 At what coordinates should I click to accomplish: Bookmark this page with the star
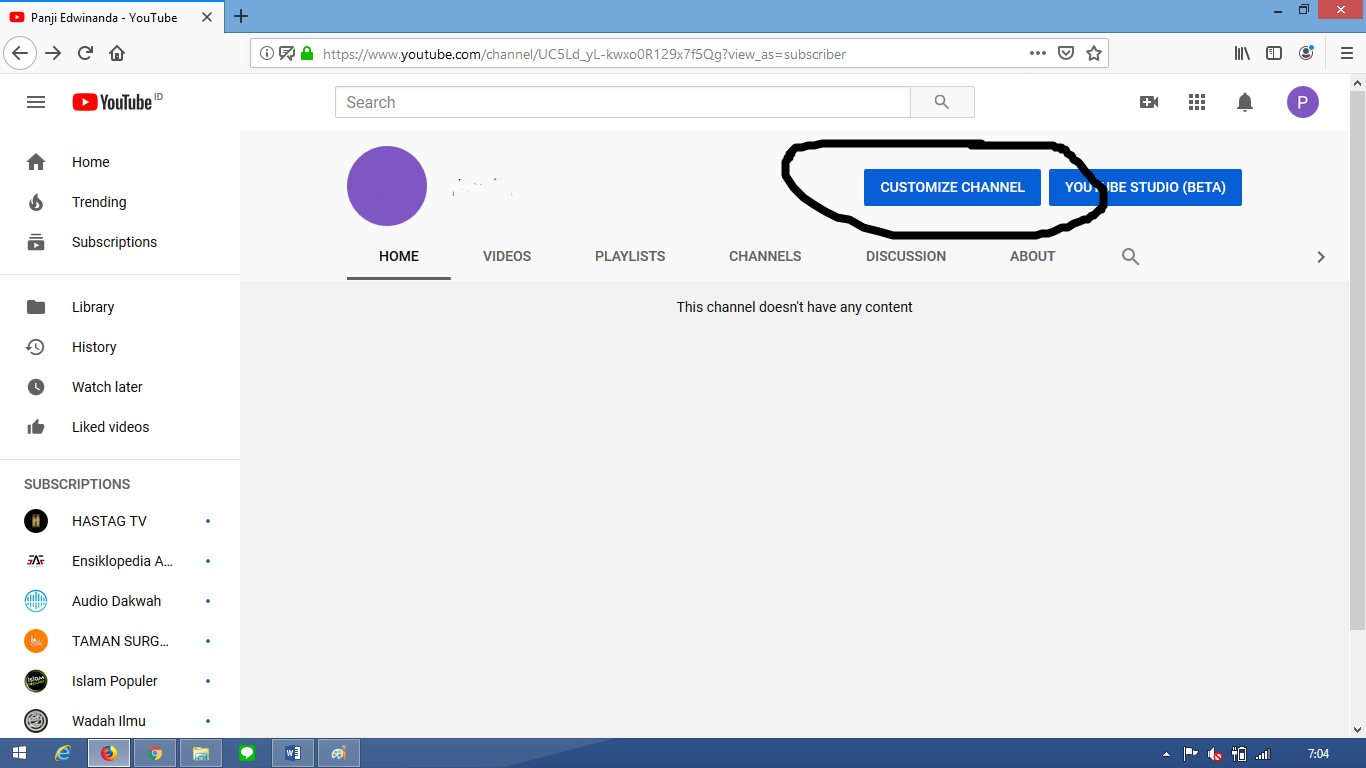point(1094,53)
